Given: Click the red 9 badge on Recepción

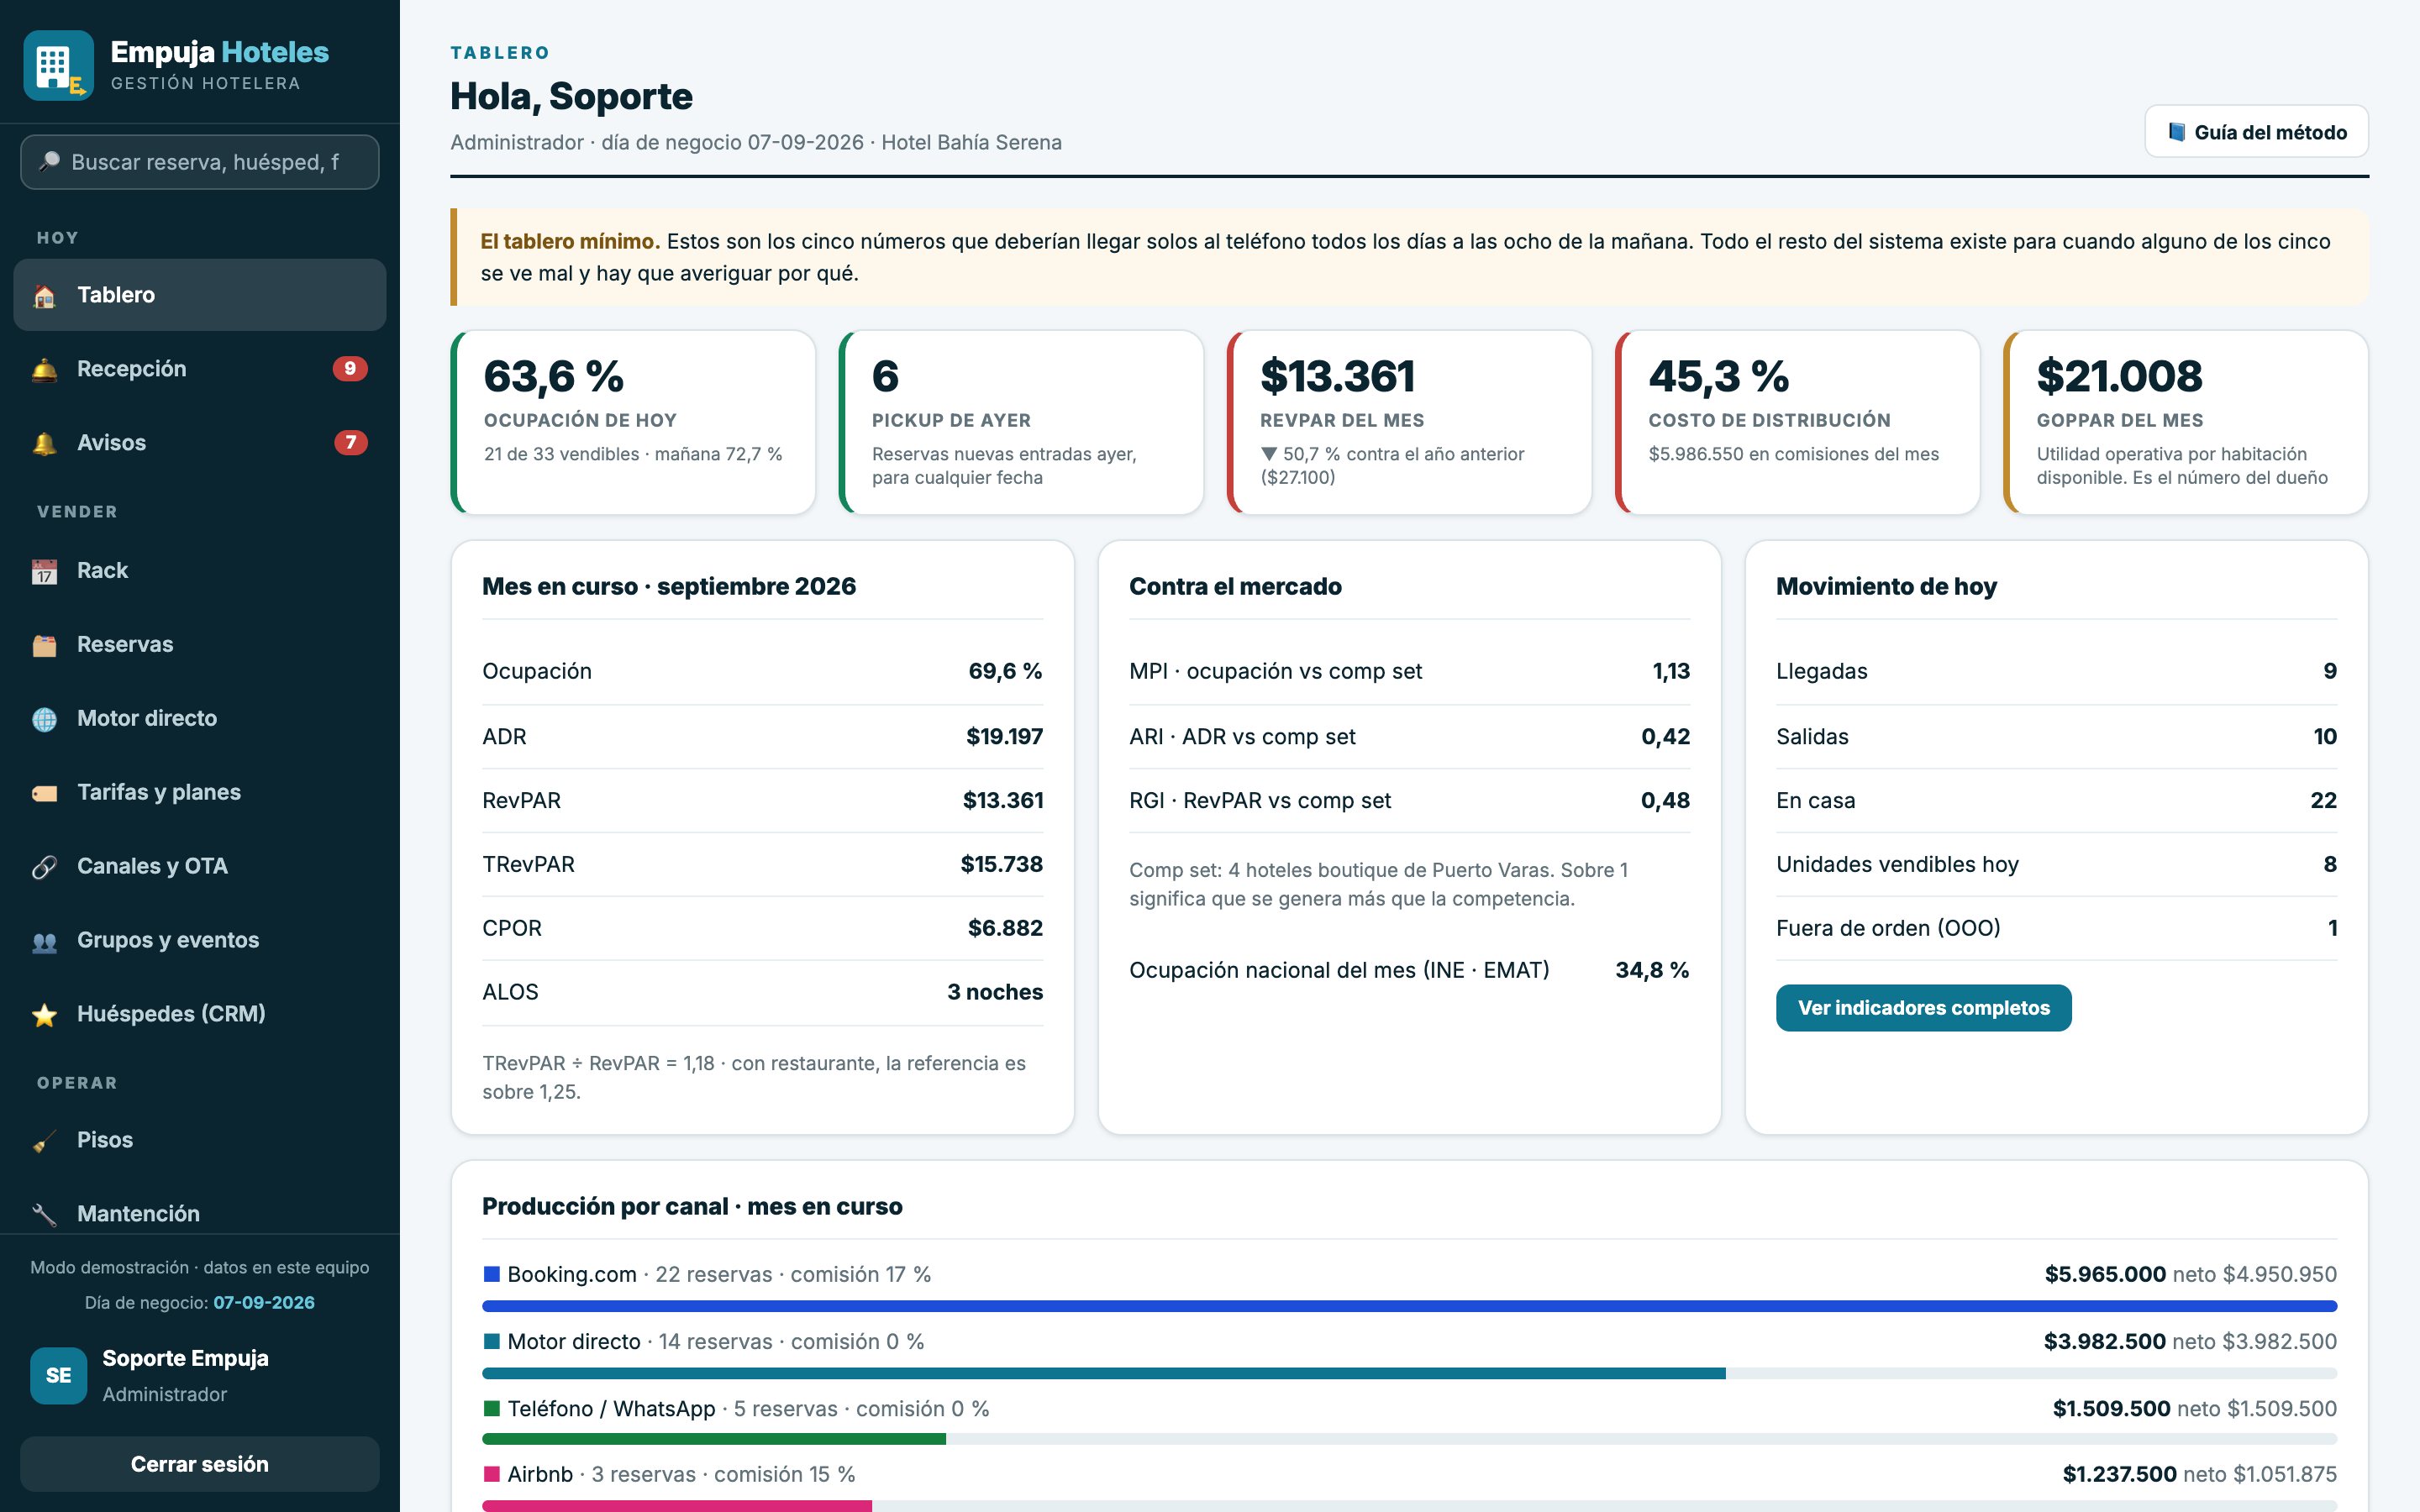Looking at the screenshot, I should point(350,369).
